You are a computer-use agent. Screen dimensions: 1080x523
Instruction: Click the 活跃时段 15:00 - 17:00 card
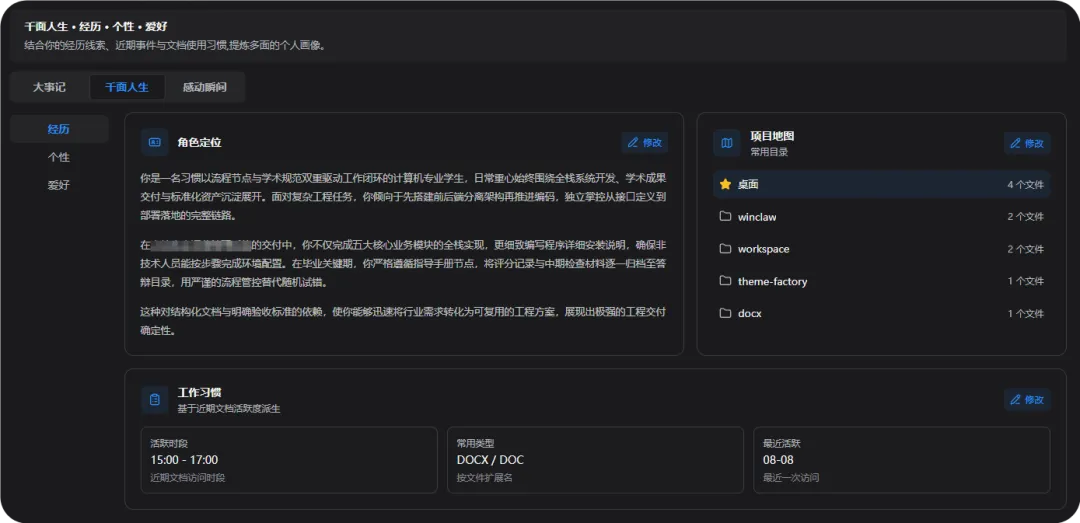pos(289,460)
